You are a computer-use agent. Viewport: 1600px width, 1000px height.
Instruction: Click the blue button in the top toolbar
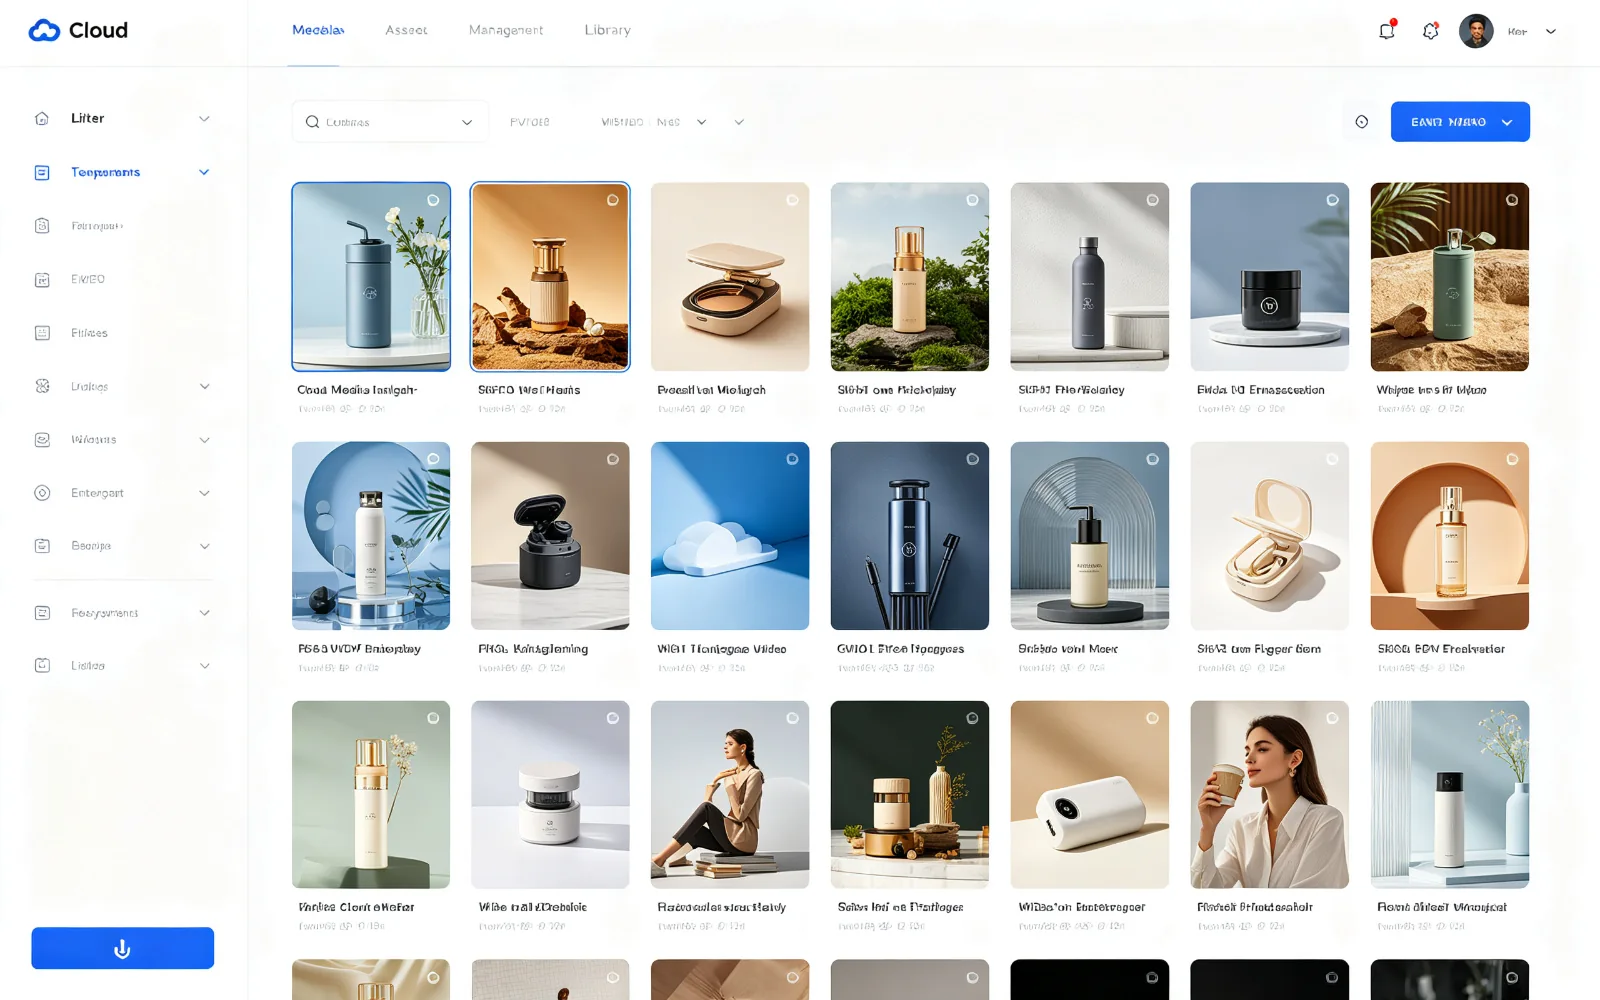click(1460, 122)
